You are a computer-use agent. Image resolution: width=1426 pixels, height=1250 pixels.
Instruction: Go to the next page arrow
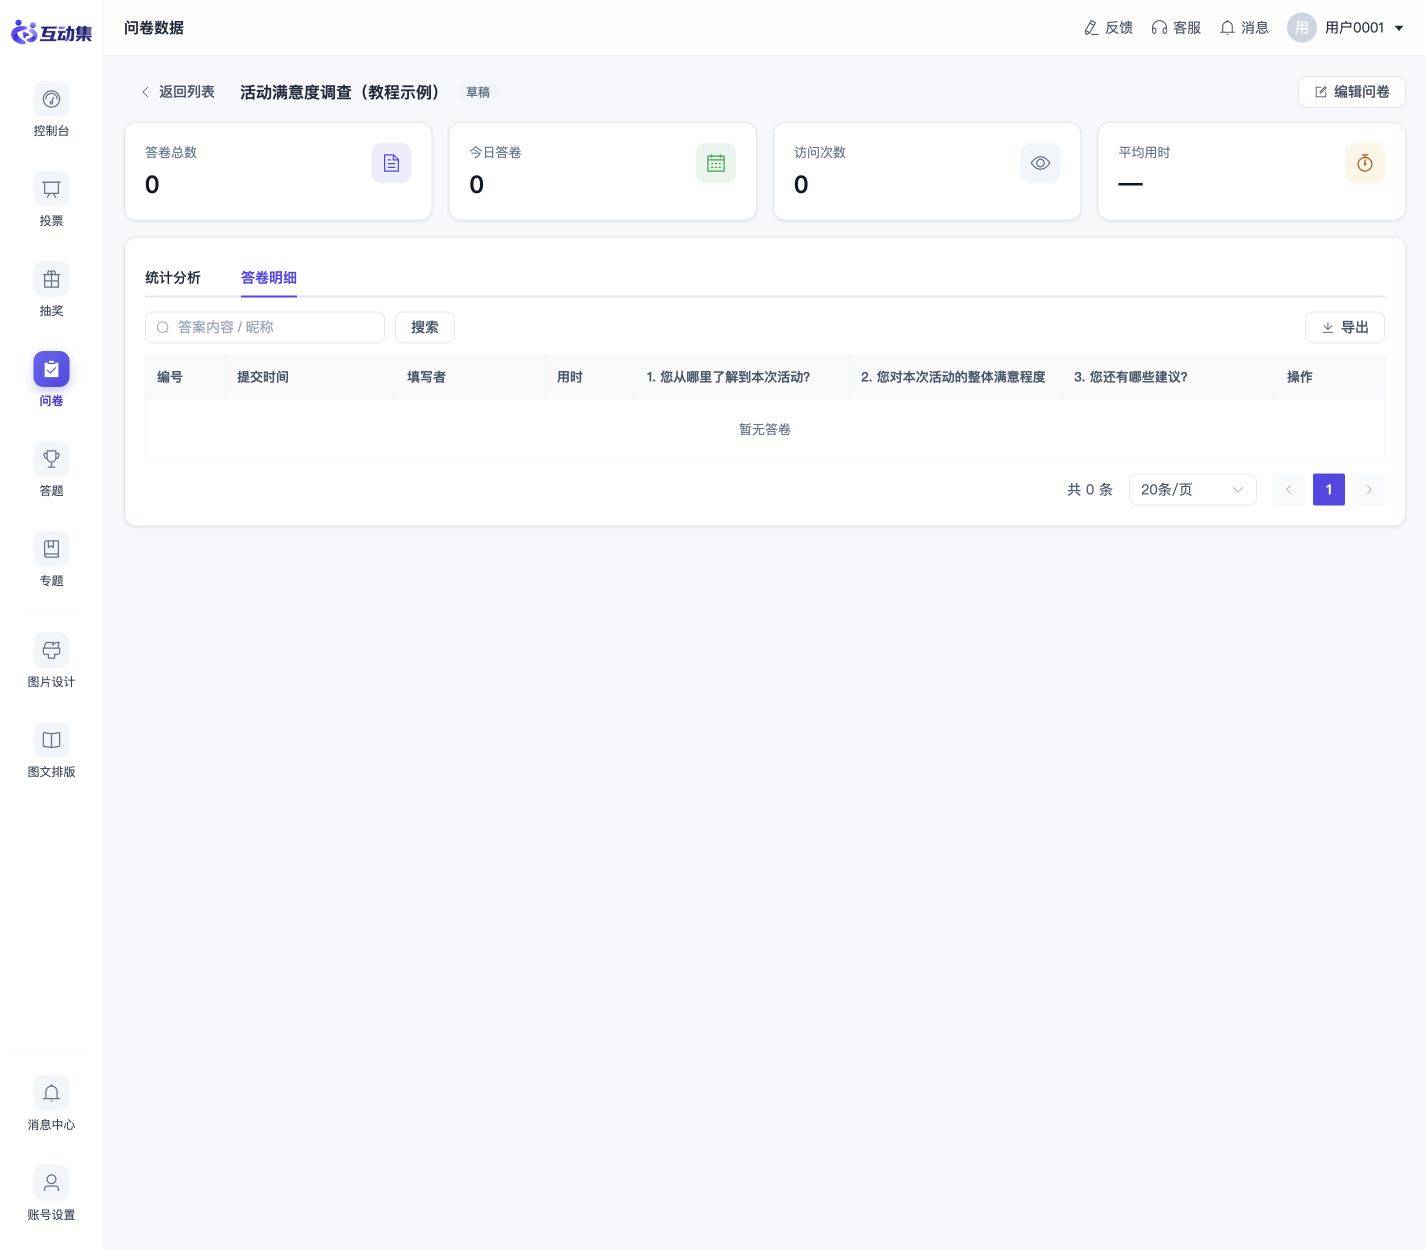pyautogui.click(x=1369, y=490)
